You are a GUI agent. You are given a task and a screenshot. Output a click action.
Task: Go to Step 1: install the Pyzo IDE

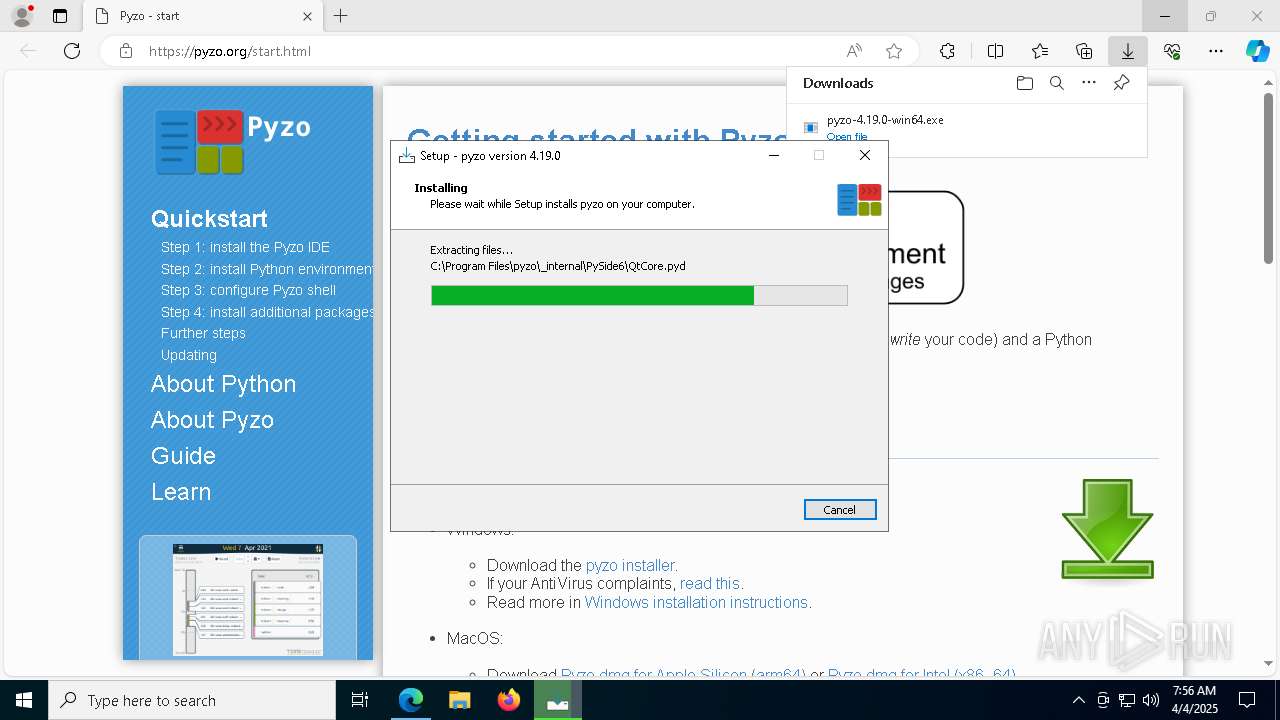245,247
